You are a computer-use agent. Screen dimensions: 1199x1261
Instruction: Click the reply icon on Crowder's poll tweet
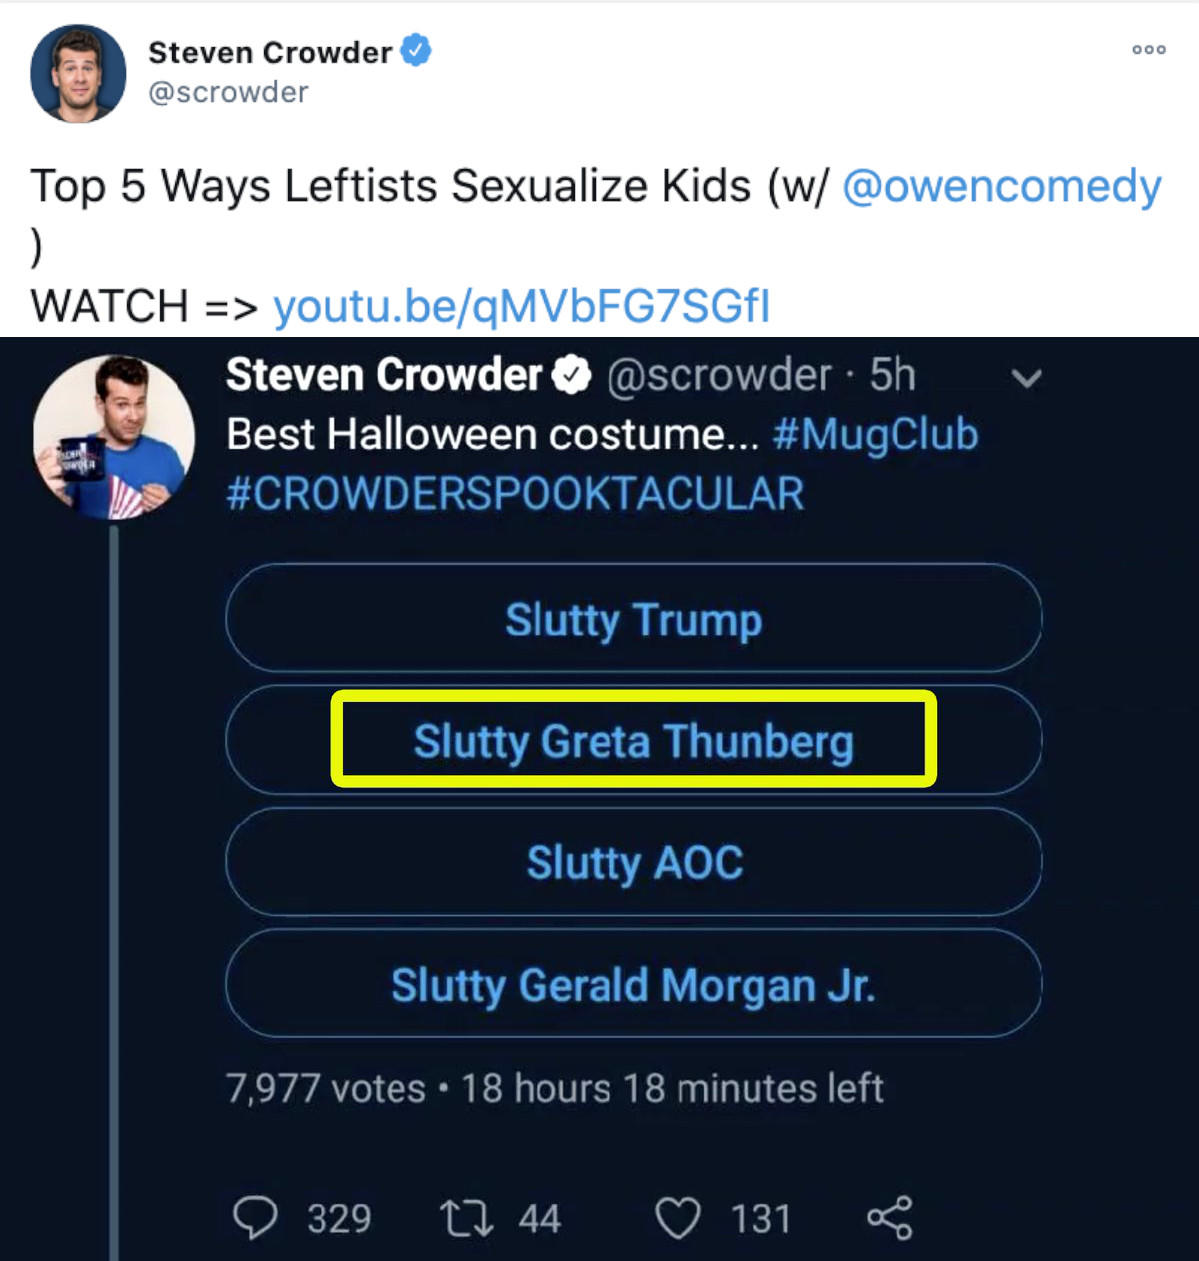pos(262,1216)
